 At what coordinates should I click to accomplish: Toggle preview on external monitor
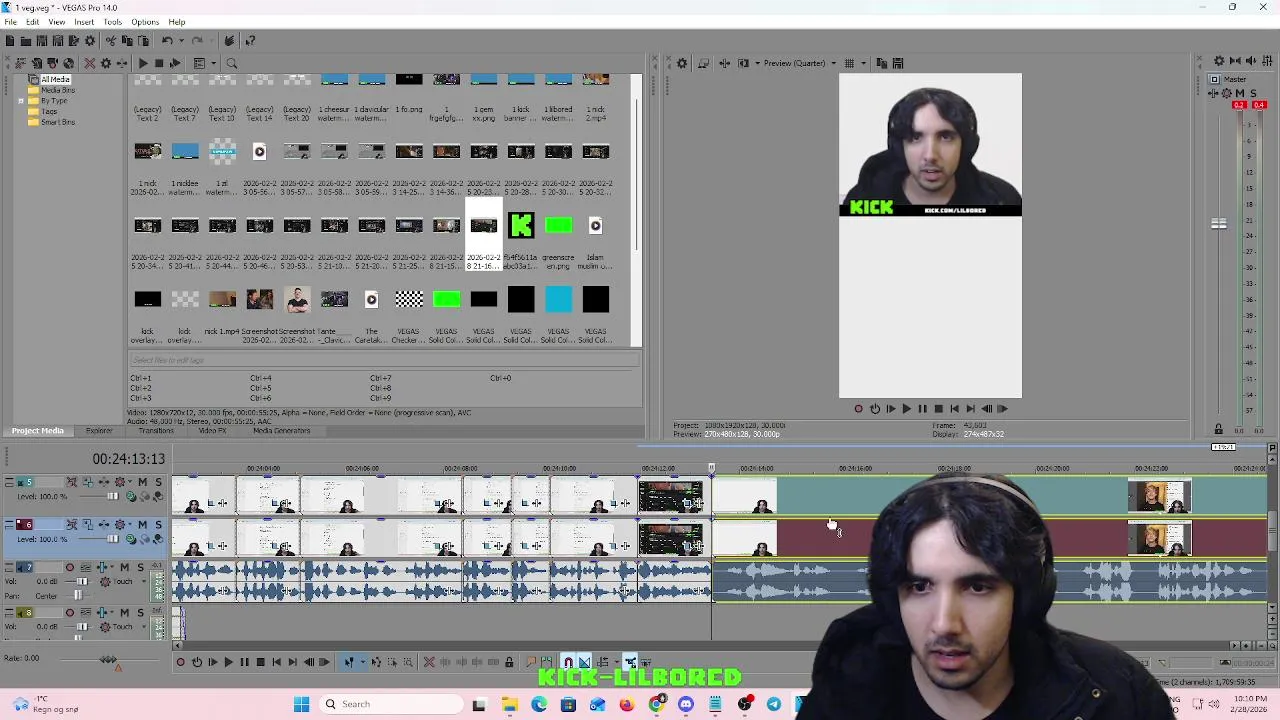click(x=703, y=63)
